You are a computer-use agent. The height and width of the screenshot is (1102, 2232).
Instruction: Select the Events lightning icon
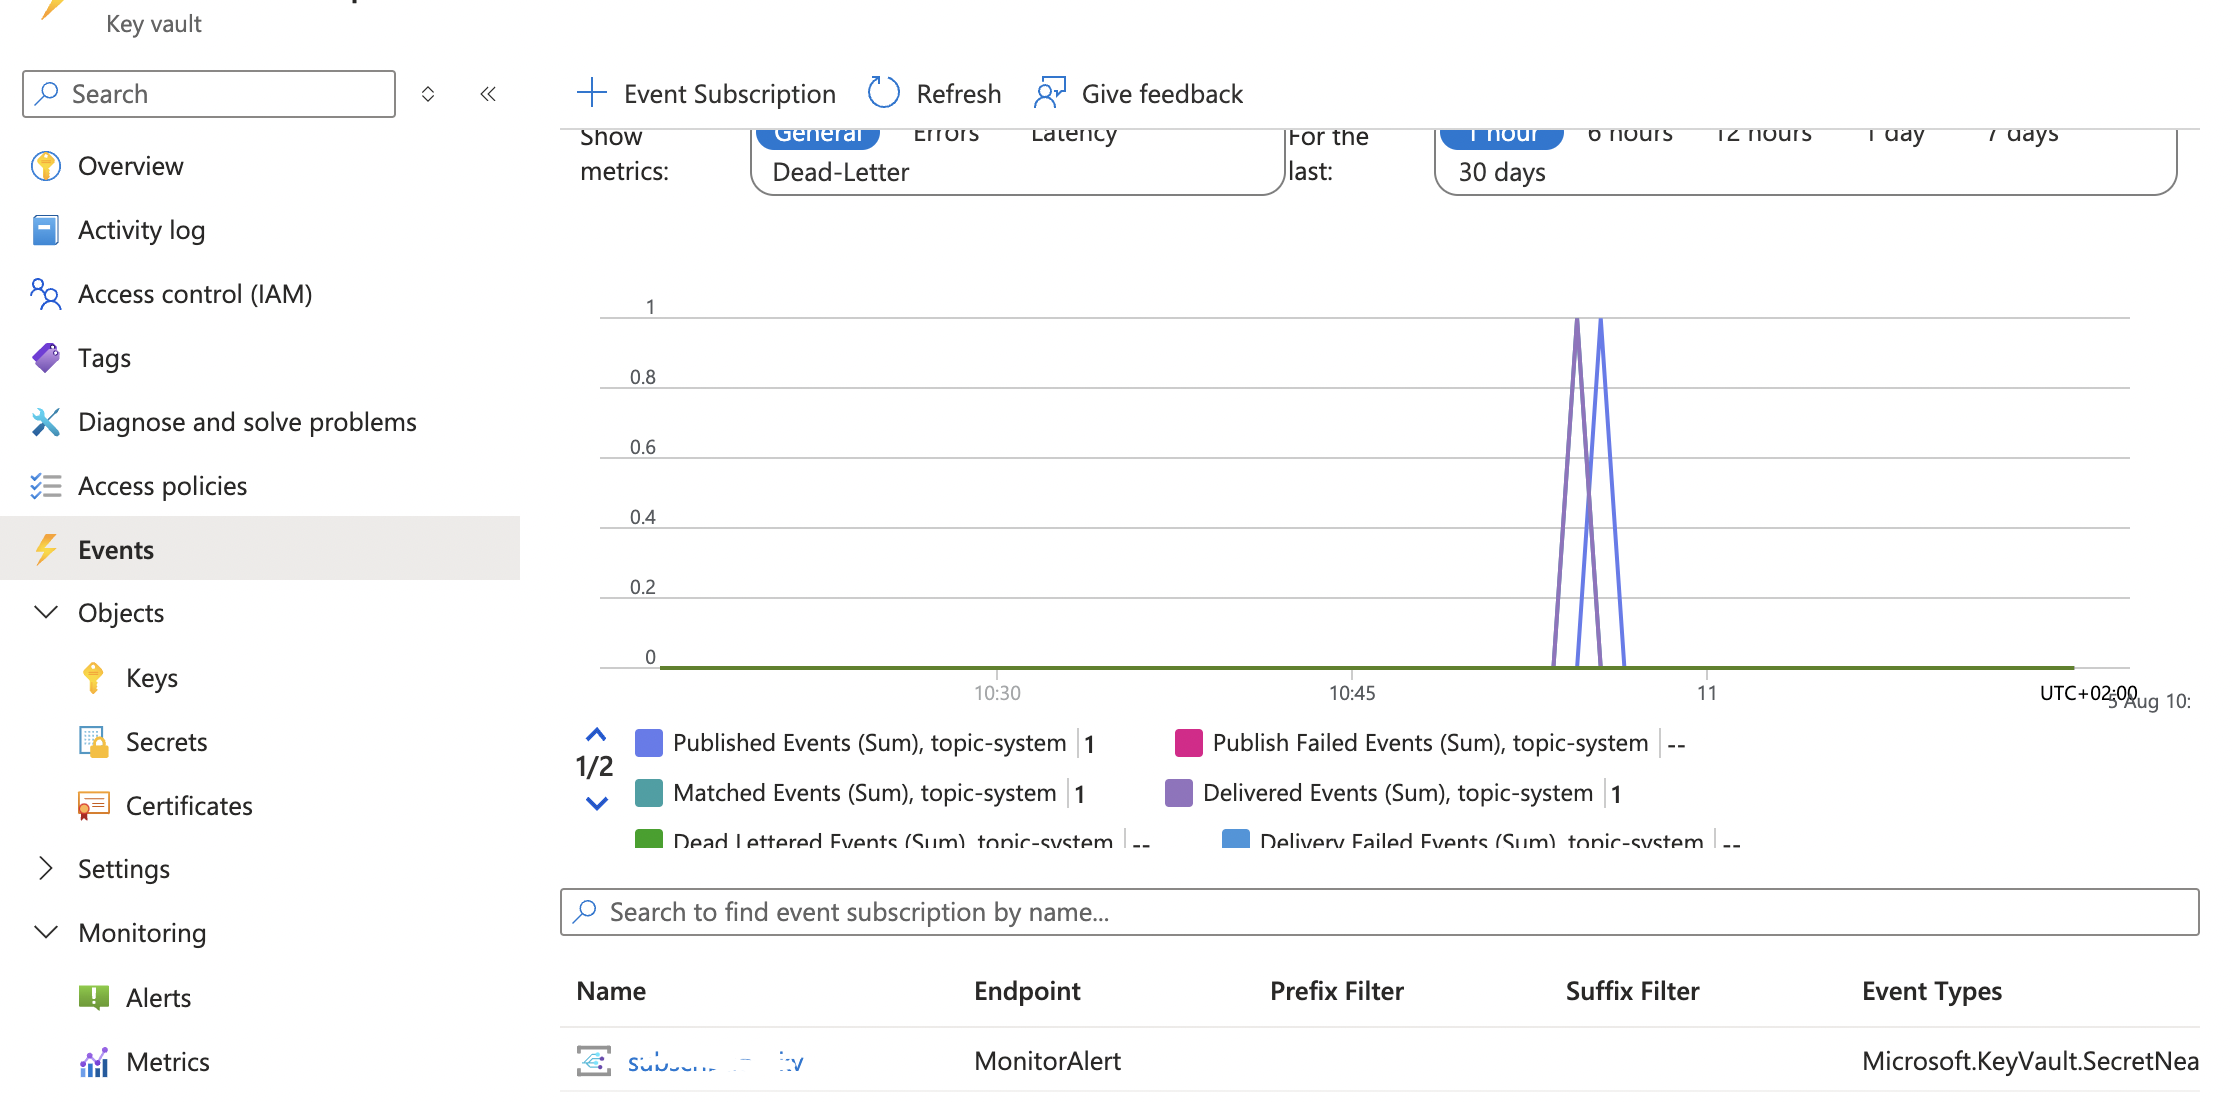(x=45, y=549)
